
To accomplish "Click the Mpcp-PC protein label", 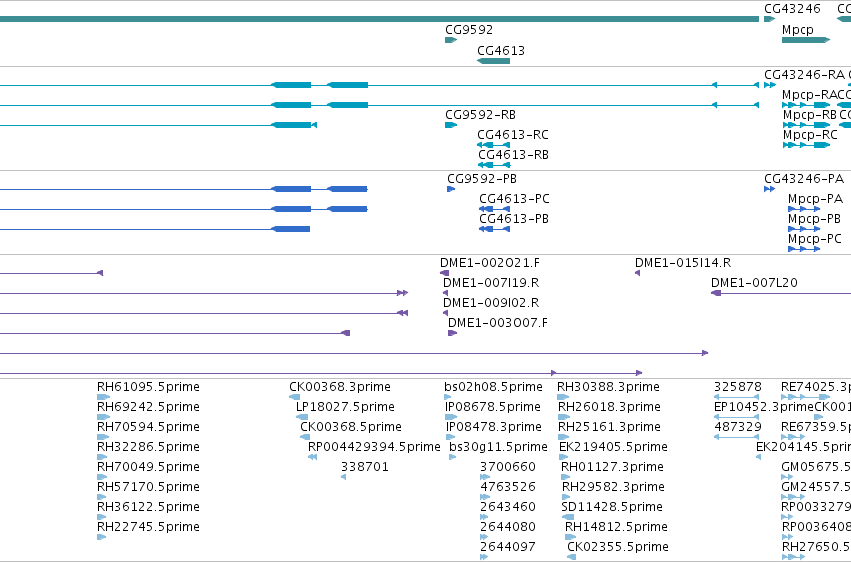I will point(815,239).
